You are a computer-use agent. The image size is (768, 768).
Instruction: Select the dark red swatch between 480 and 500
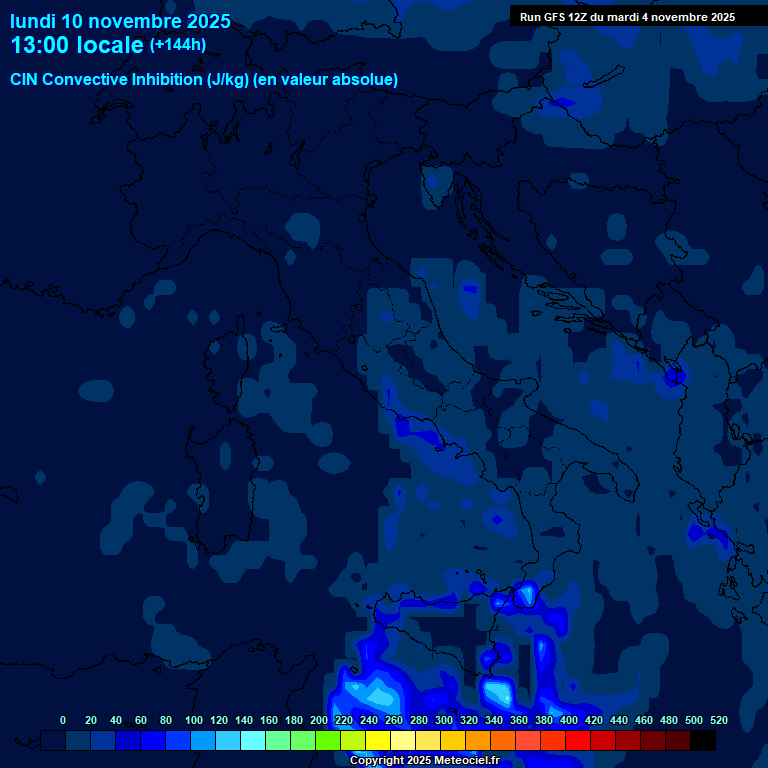(x=677, y=741)
